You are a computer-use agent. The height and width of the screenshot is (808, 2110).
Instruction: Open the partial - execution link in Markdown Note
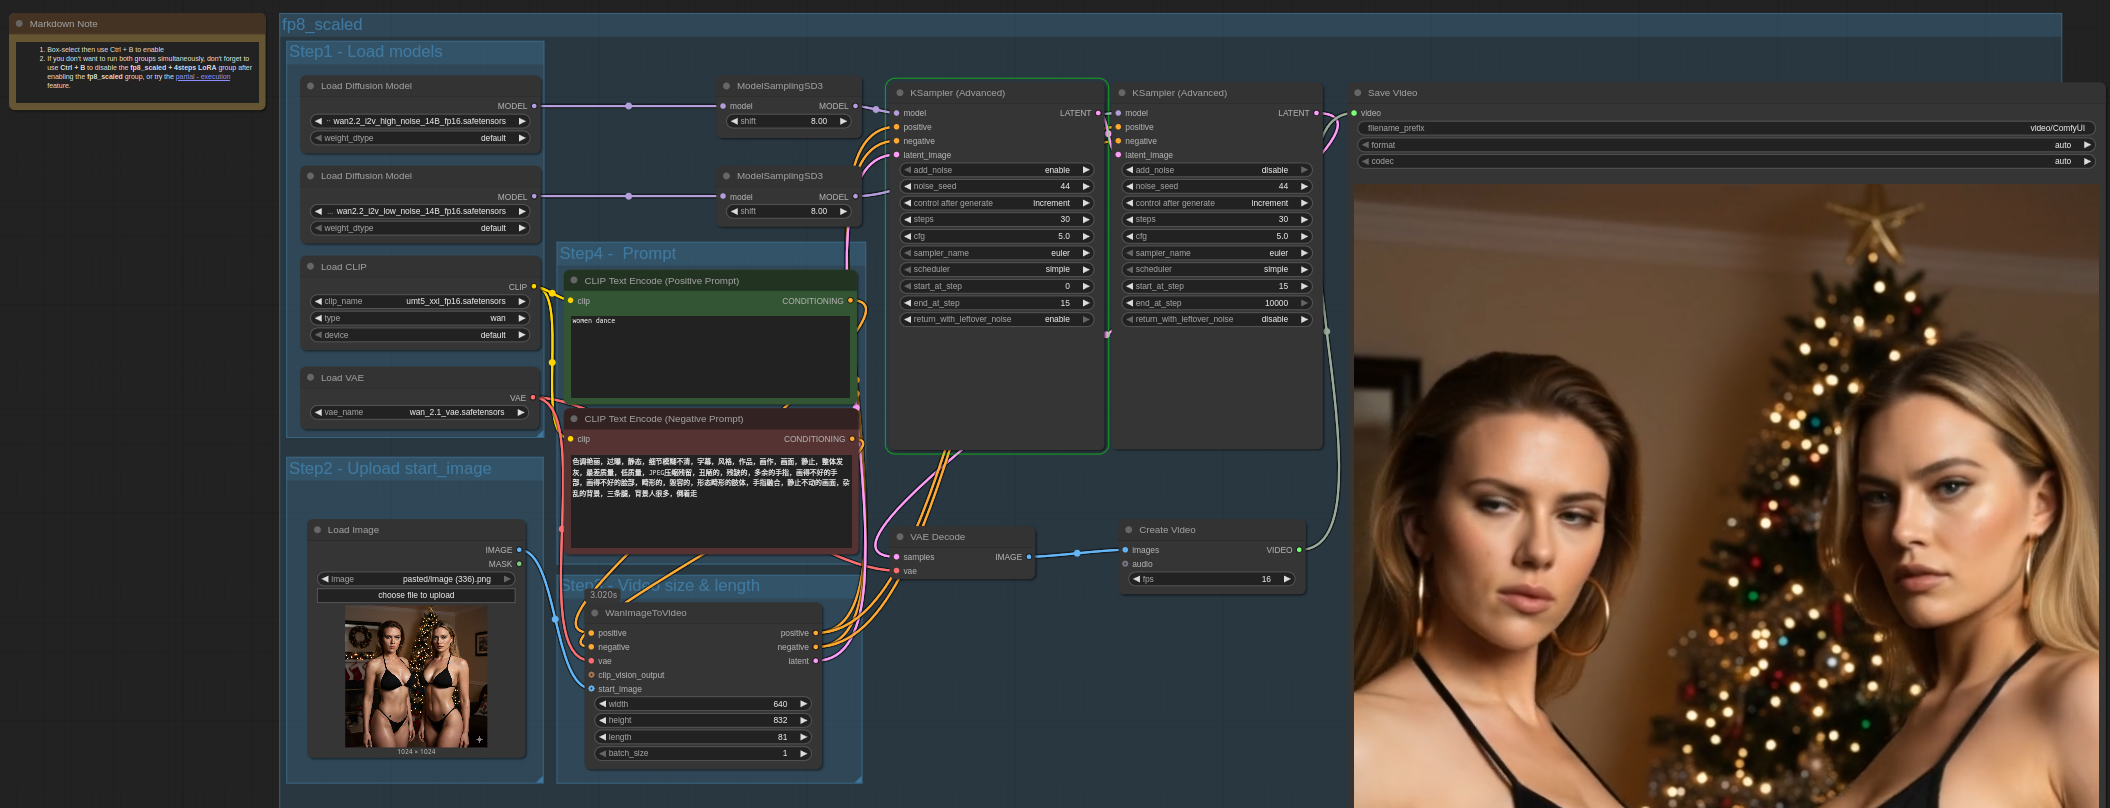(203, 77)
